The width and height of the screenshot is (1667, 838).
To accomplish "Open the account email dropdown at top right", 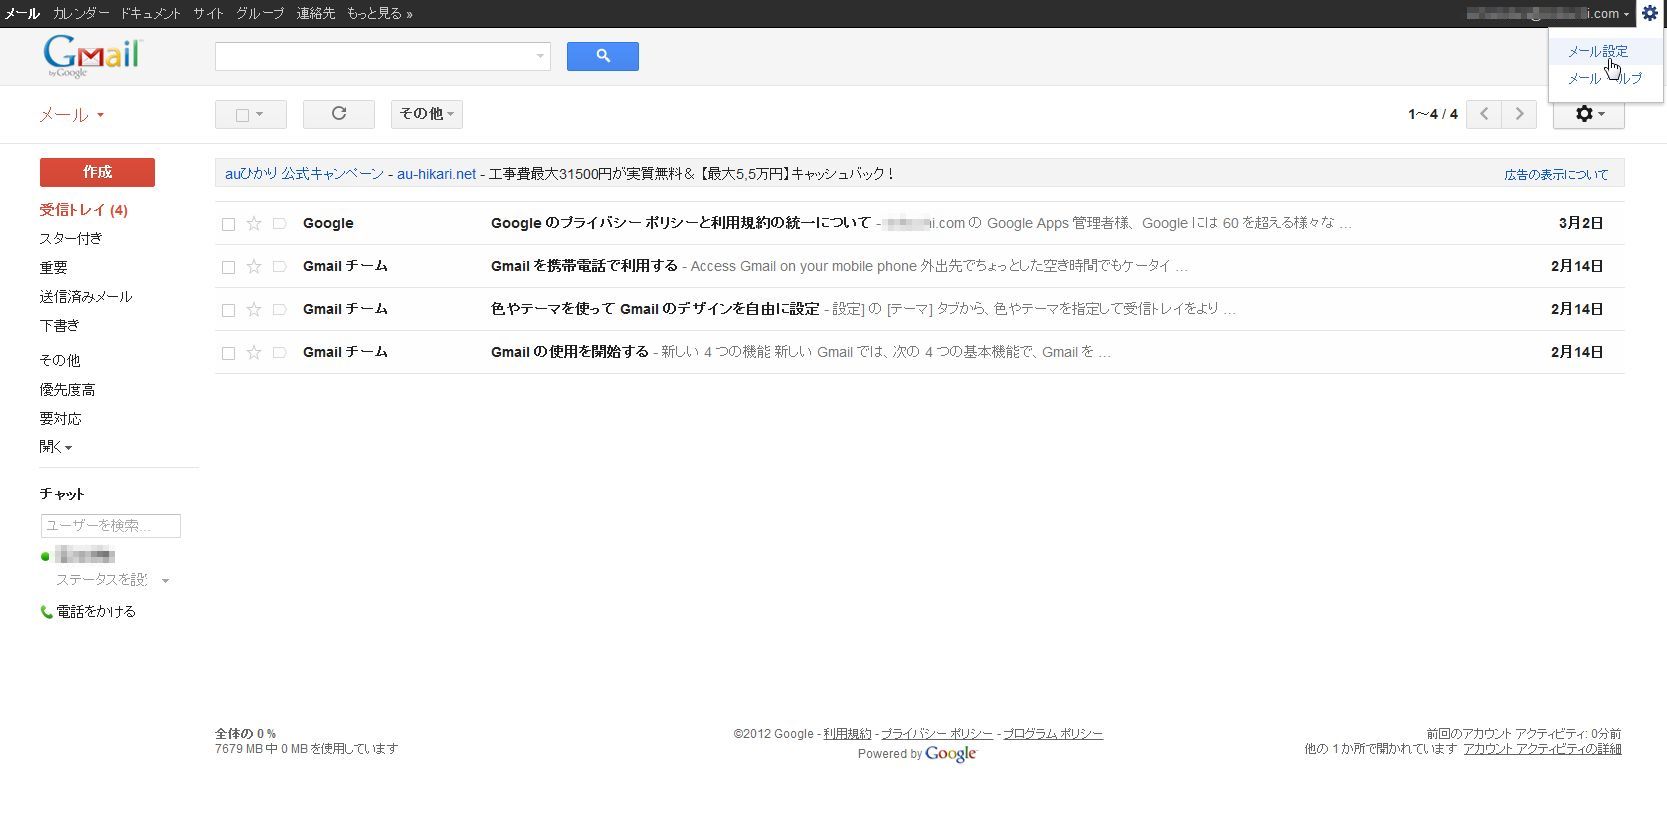I will 1548,13.
